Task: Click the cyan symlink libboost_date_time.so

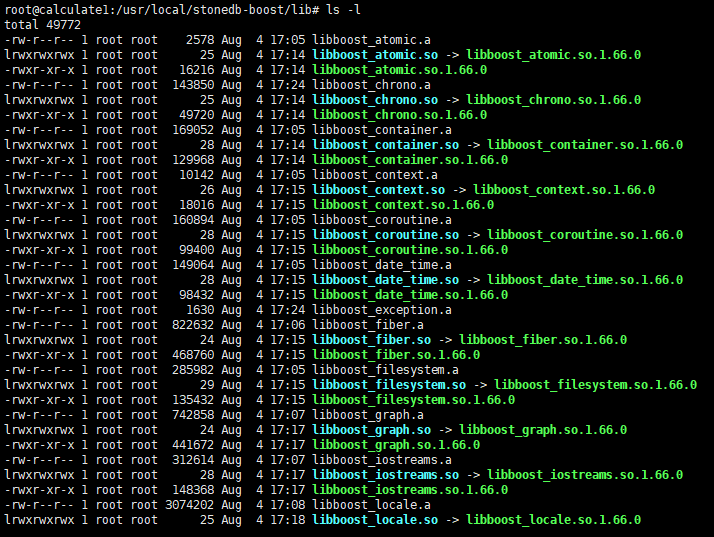Action: click(385, 280)
